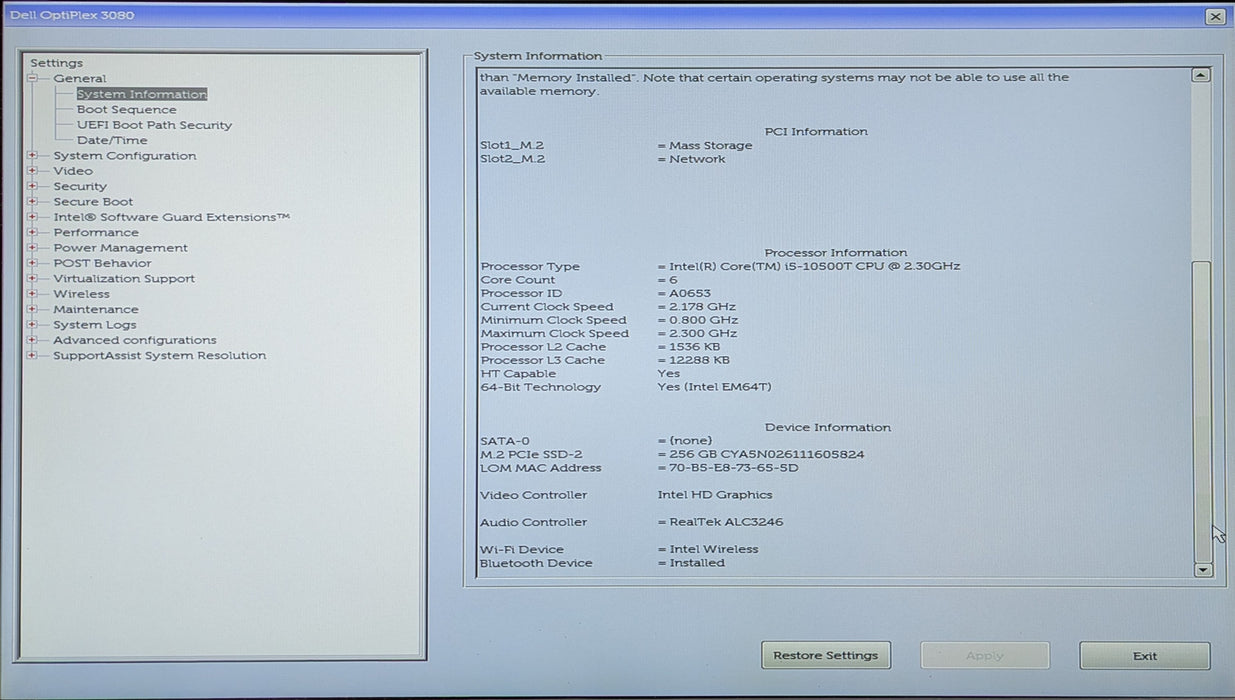This screenshot has width=1235, height=700.
Task: Click the greyed-out Apply button
Action: pyautogui.click(x=985, y=656)
